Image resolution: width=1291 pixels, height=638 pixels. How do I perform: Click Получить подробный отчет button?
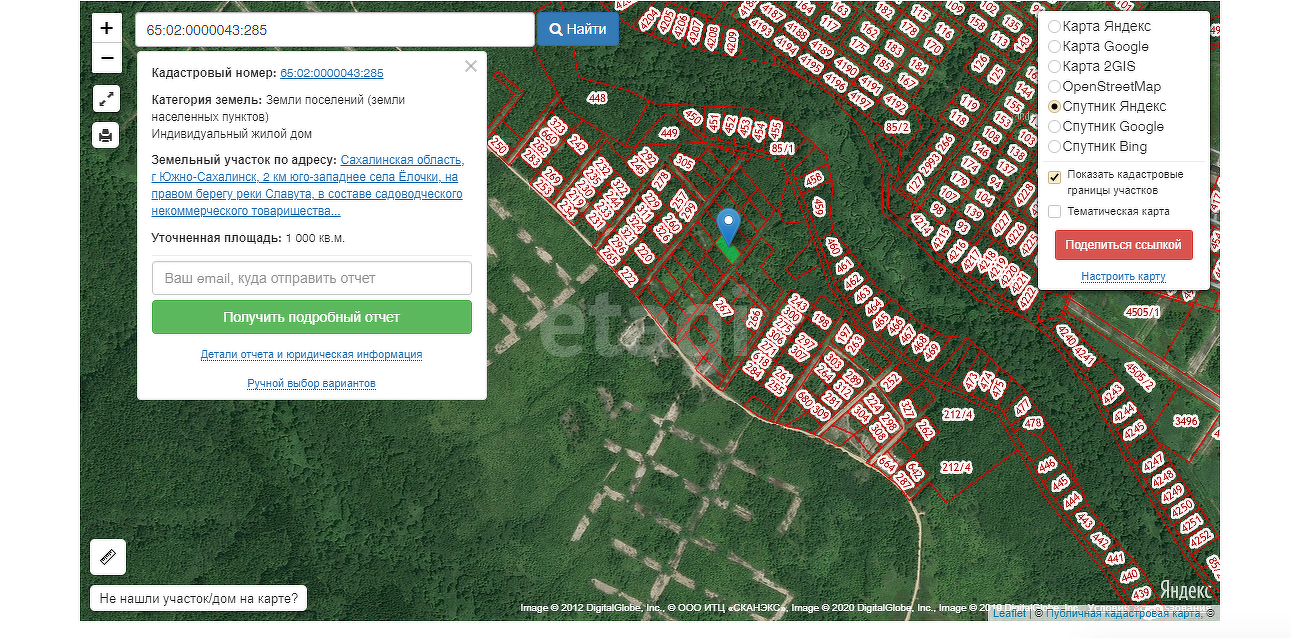pos(311,317)
